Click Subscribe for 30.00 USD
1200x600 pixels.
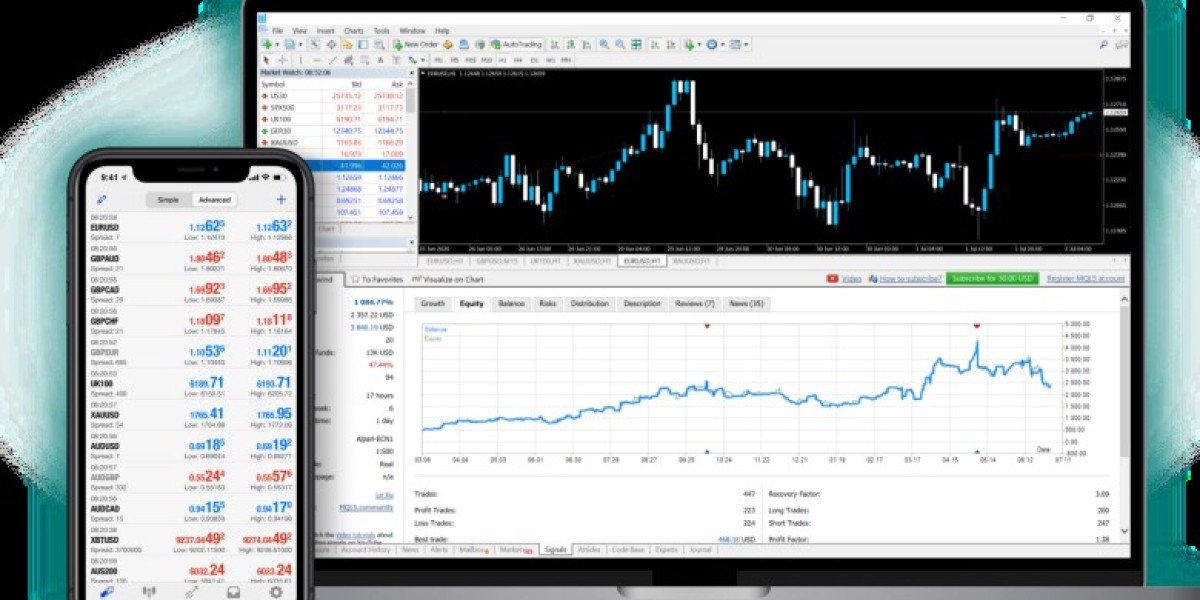[992, 279]
